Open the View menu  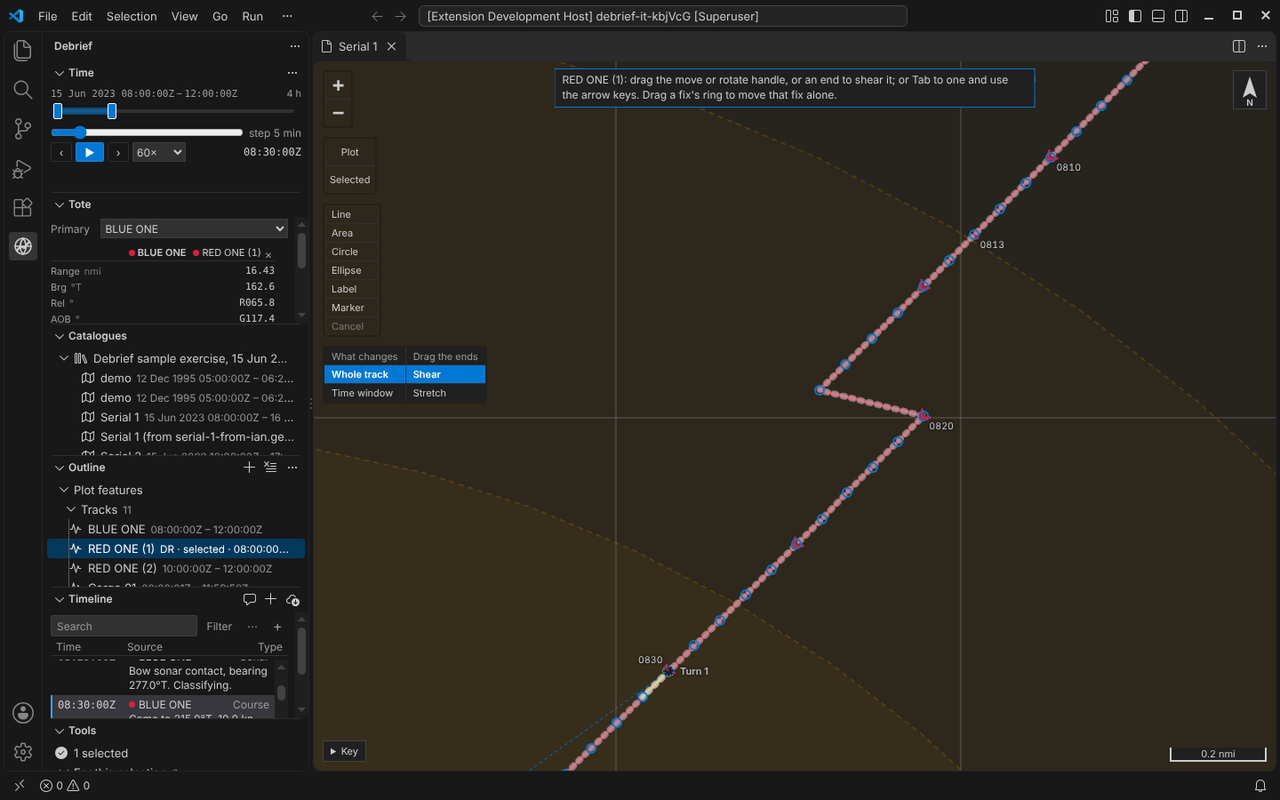[184, 16]
